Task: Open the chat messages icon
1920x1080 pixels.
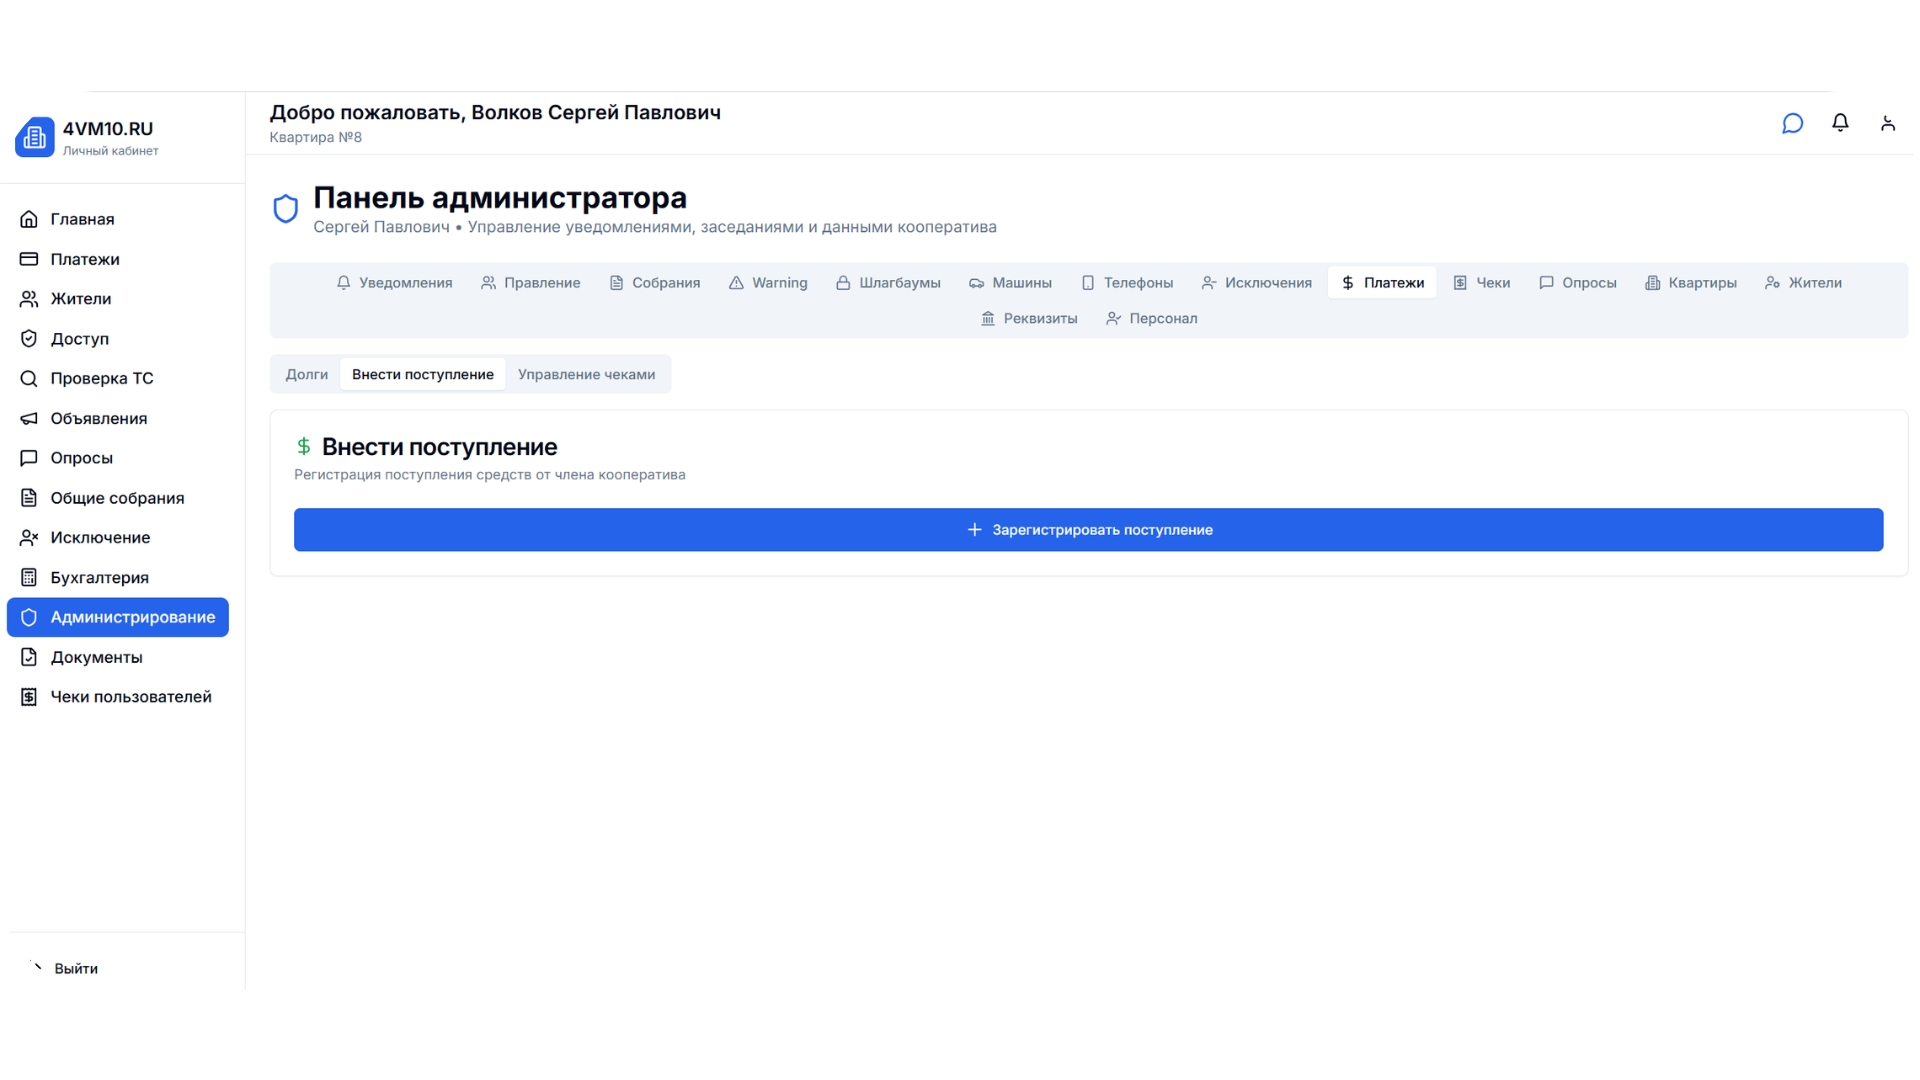Action: [1792, 123]
